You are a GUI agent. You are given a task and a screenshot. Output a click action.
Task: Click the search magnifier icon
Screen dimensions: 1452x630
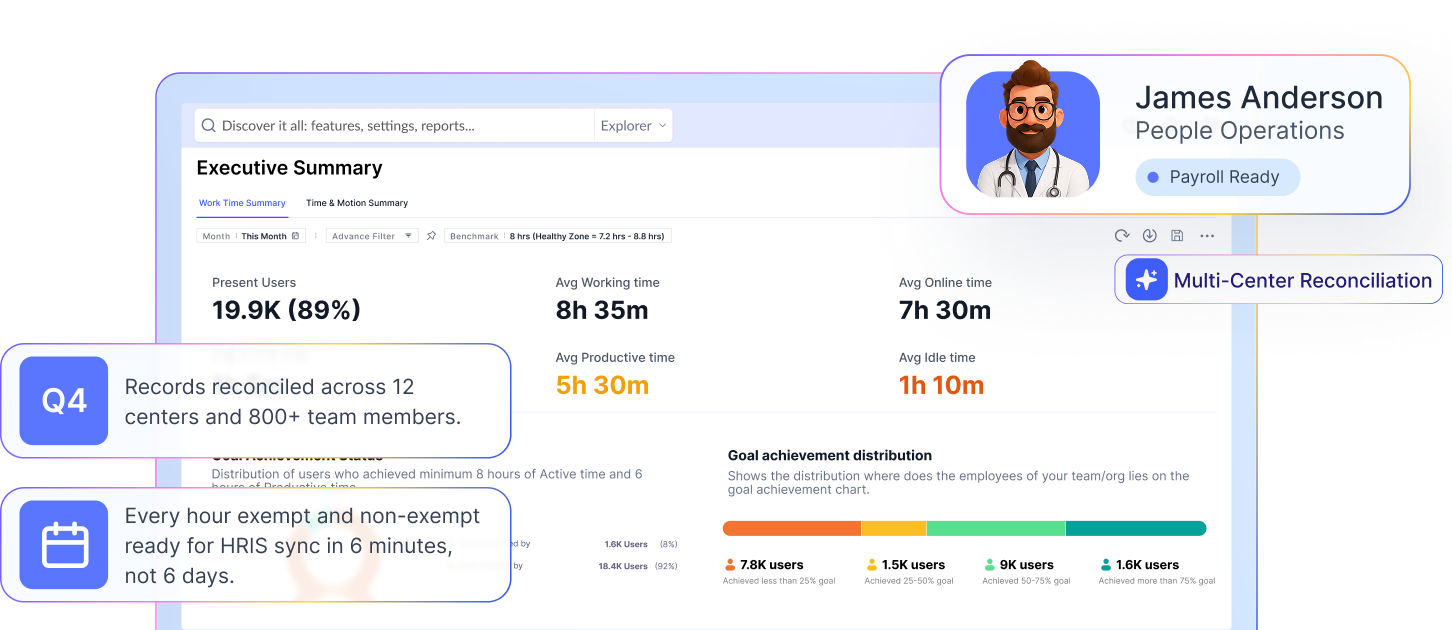(209, 126)
